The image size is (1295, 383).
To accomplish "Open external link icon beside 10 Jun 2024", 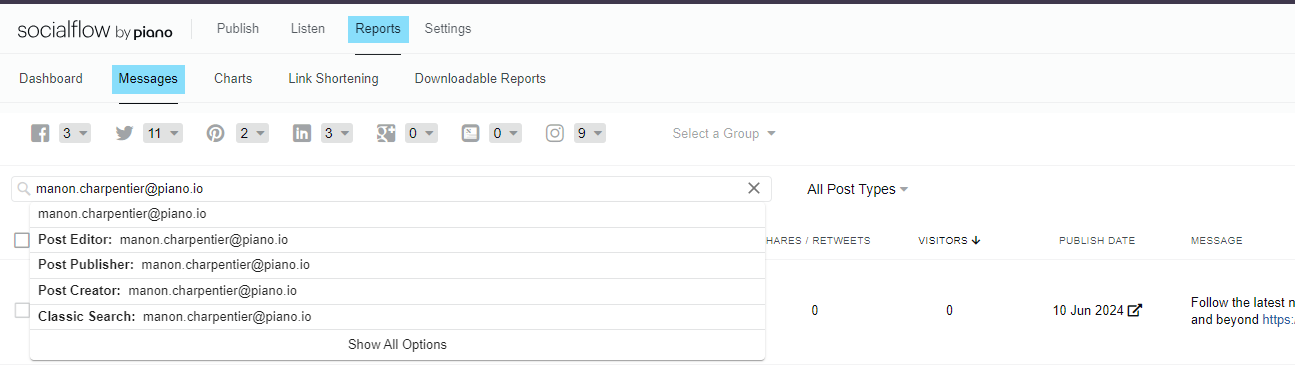I will (x=1135, y=310).
